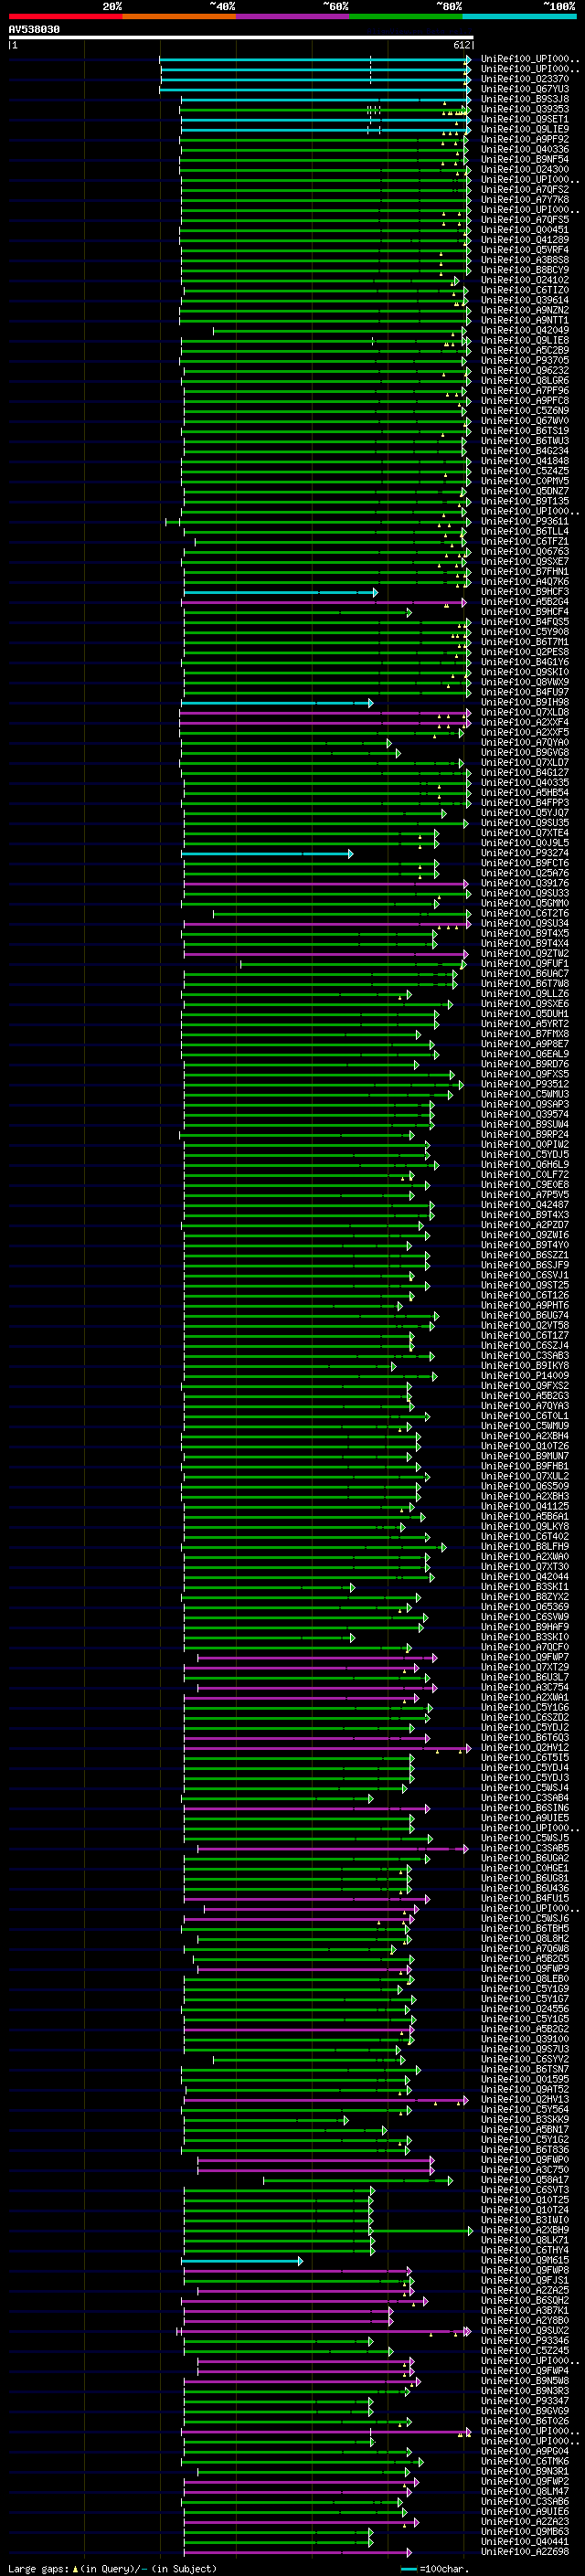Viewport: 585px width, 2576px height.
Task: Select hit label UniRef100_A7QFS2
Action: click(525, 190)
